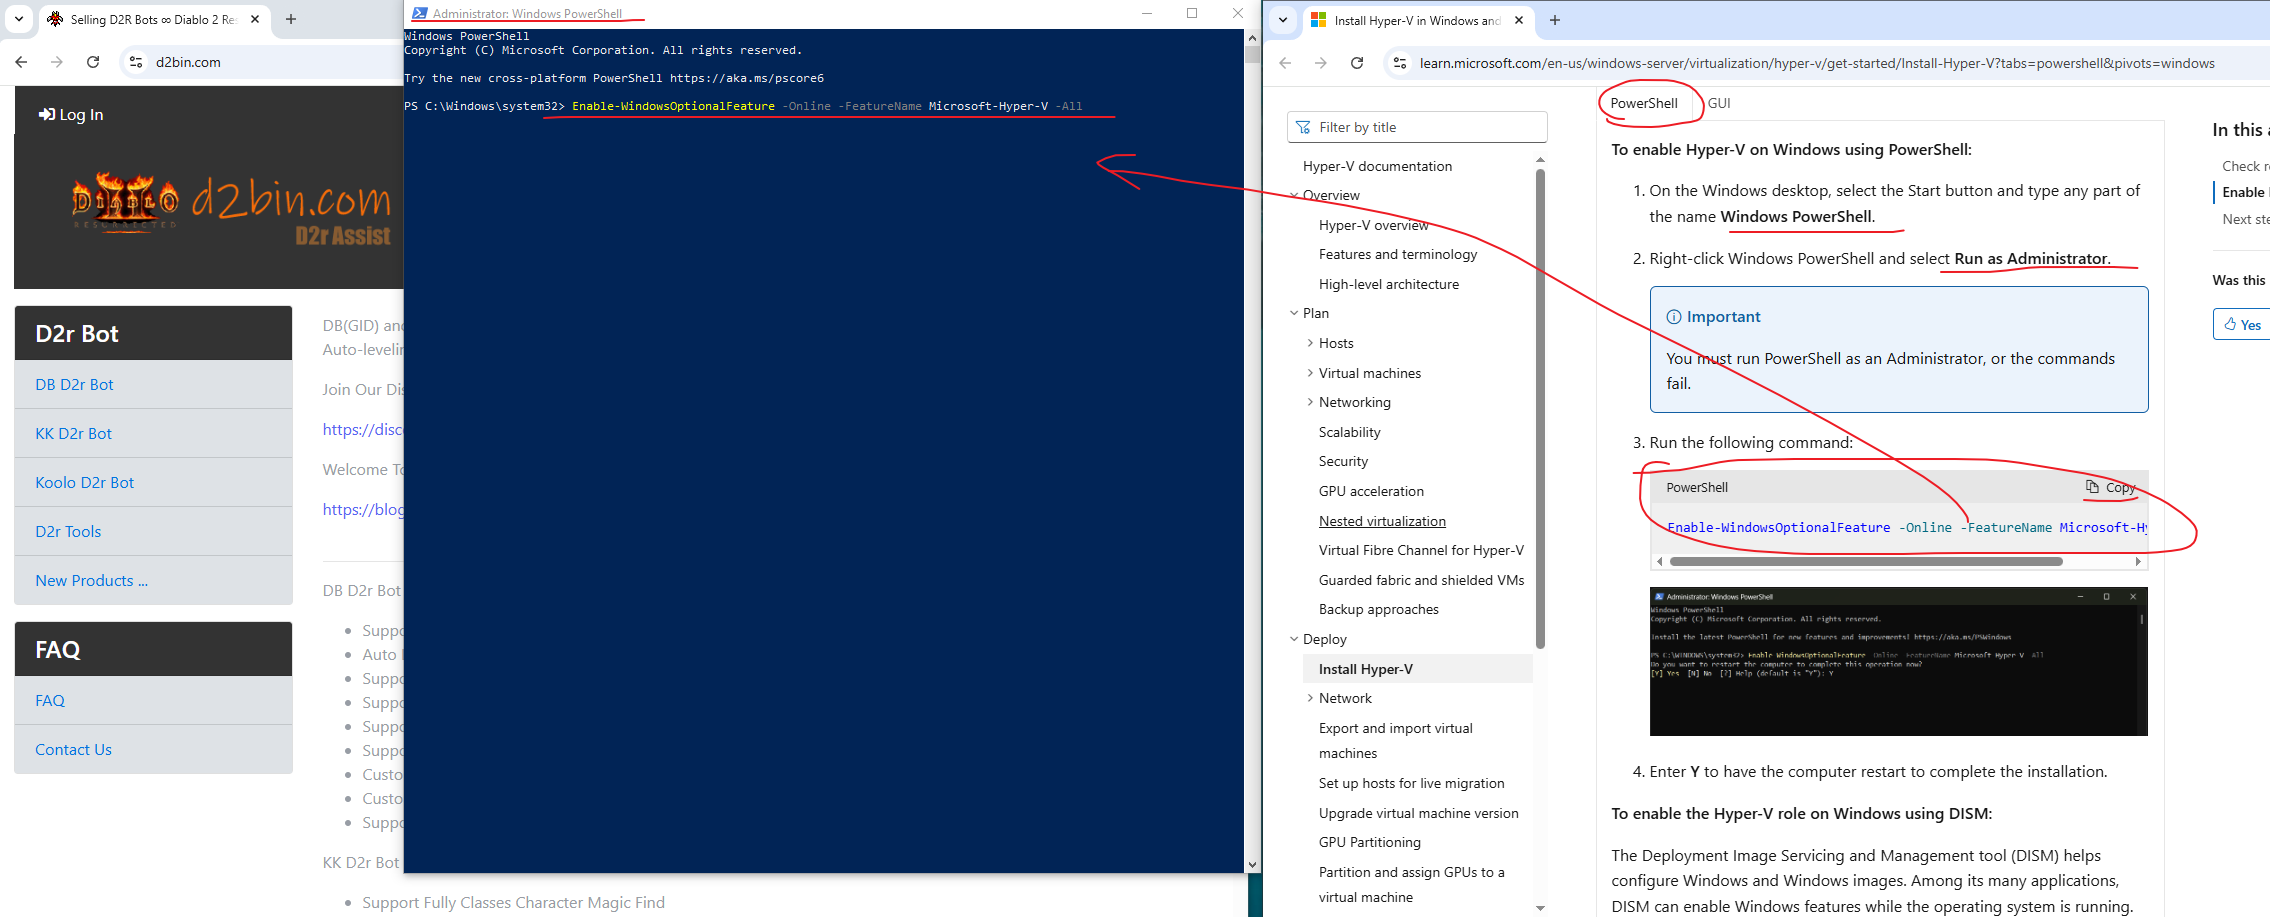The width and height of the screenshot is (2270, 917).
Task: Open Koolo D2r Bot sidebar link
Action: pos(84,483)
